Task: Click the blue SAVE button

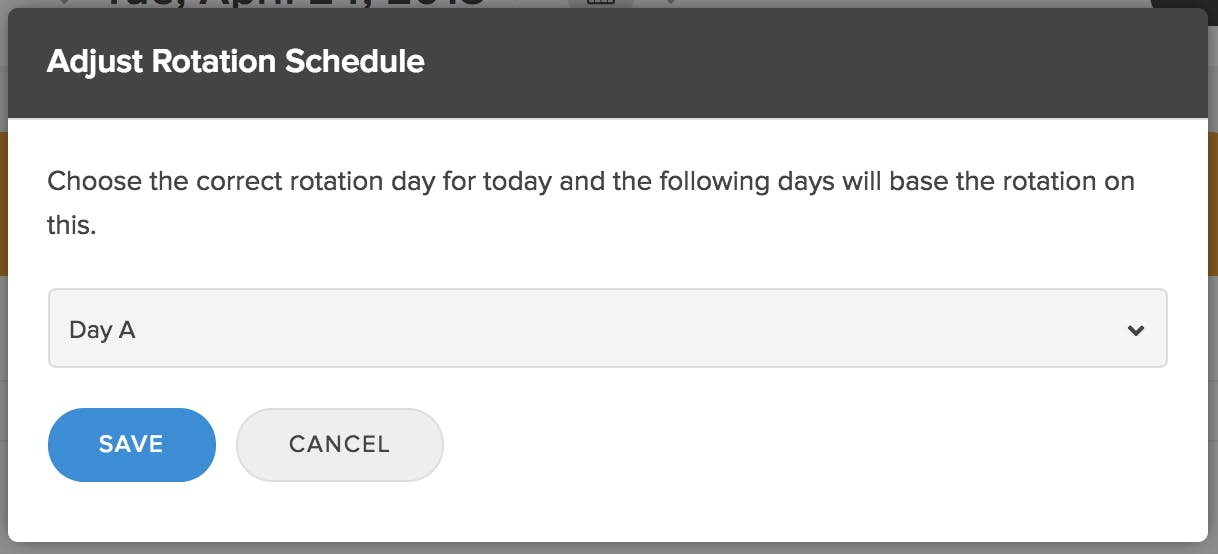Action: 131,444
